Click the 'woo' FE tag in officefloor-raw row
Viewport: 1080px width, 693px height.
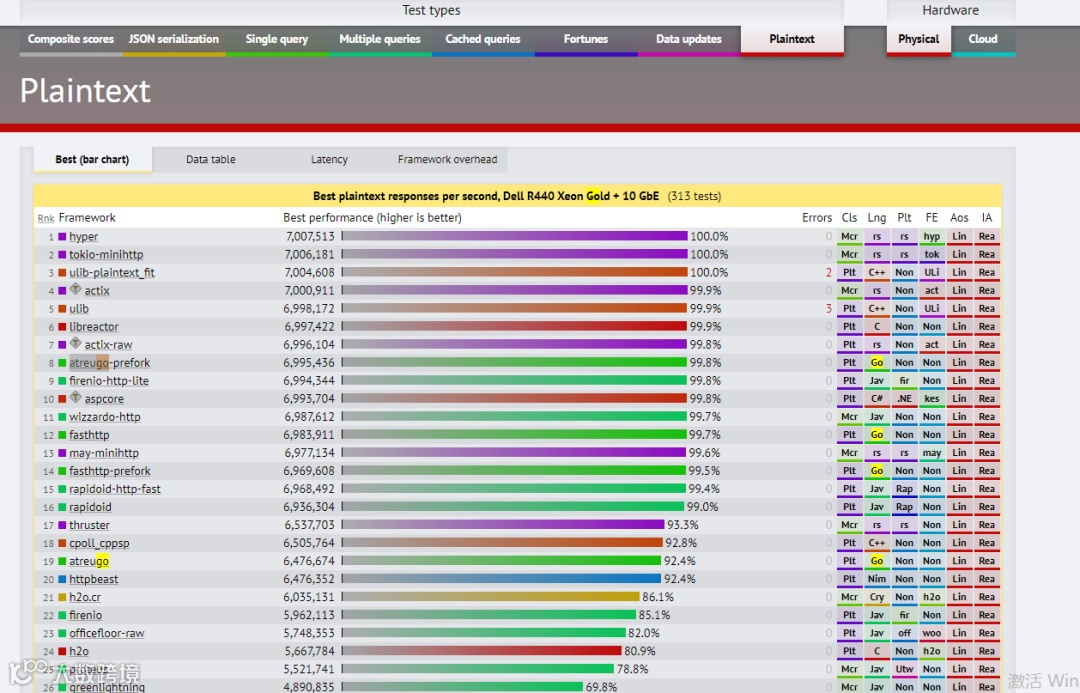click(x=931, y=634)
